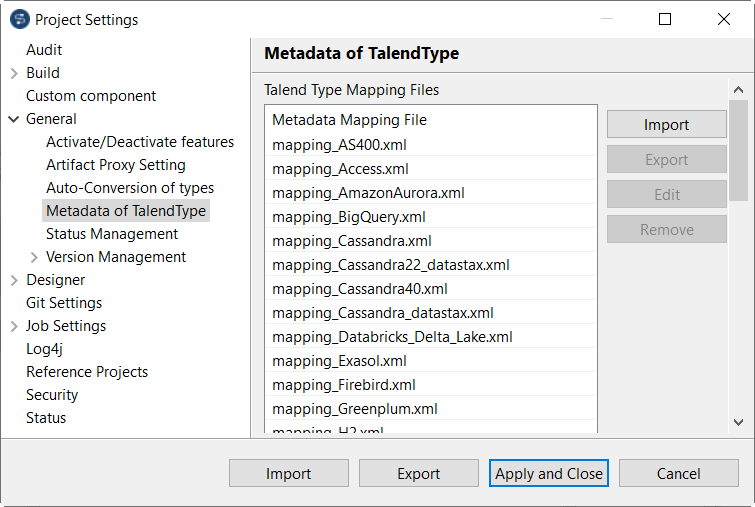Viewport: 755px width, 507px height.
Task: Expand the Job Settings node
Action: coord(14,326)
